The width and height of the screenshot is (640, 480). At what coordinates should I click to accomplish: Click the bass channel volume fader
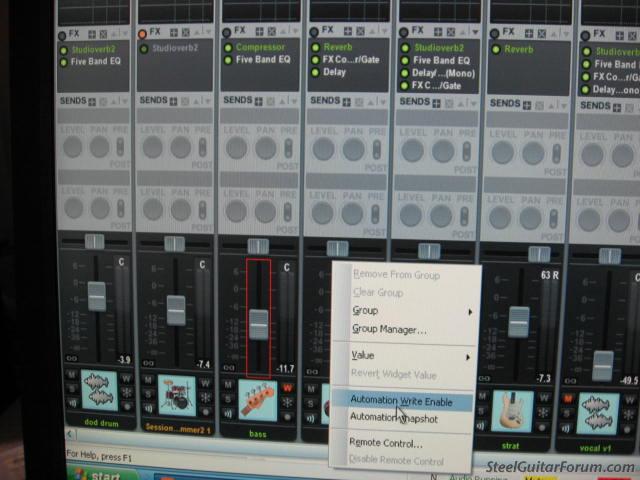click(x=258, y=324)
